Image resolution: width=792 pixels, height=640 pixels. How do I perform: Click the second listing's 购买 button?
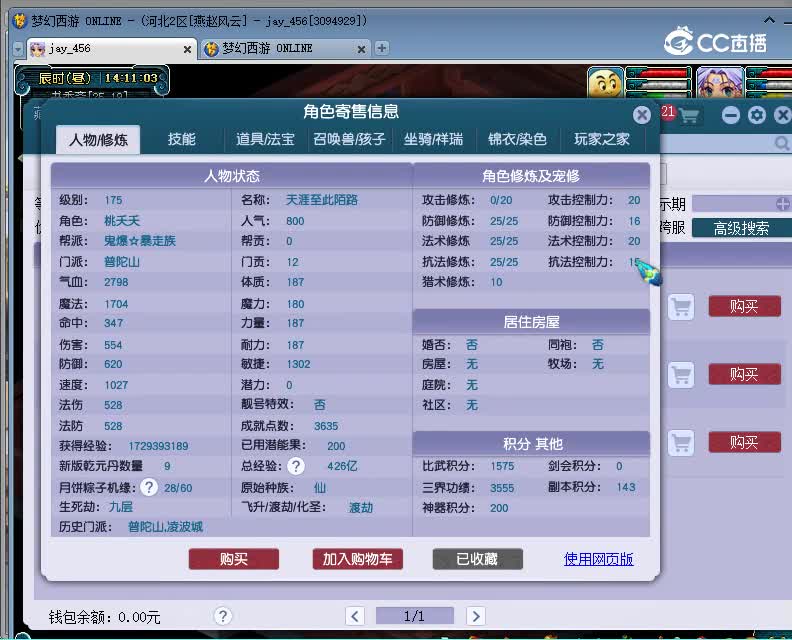click(744, 374)
